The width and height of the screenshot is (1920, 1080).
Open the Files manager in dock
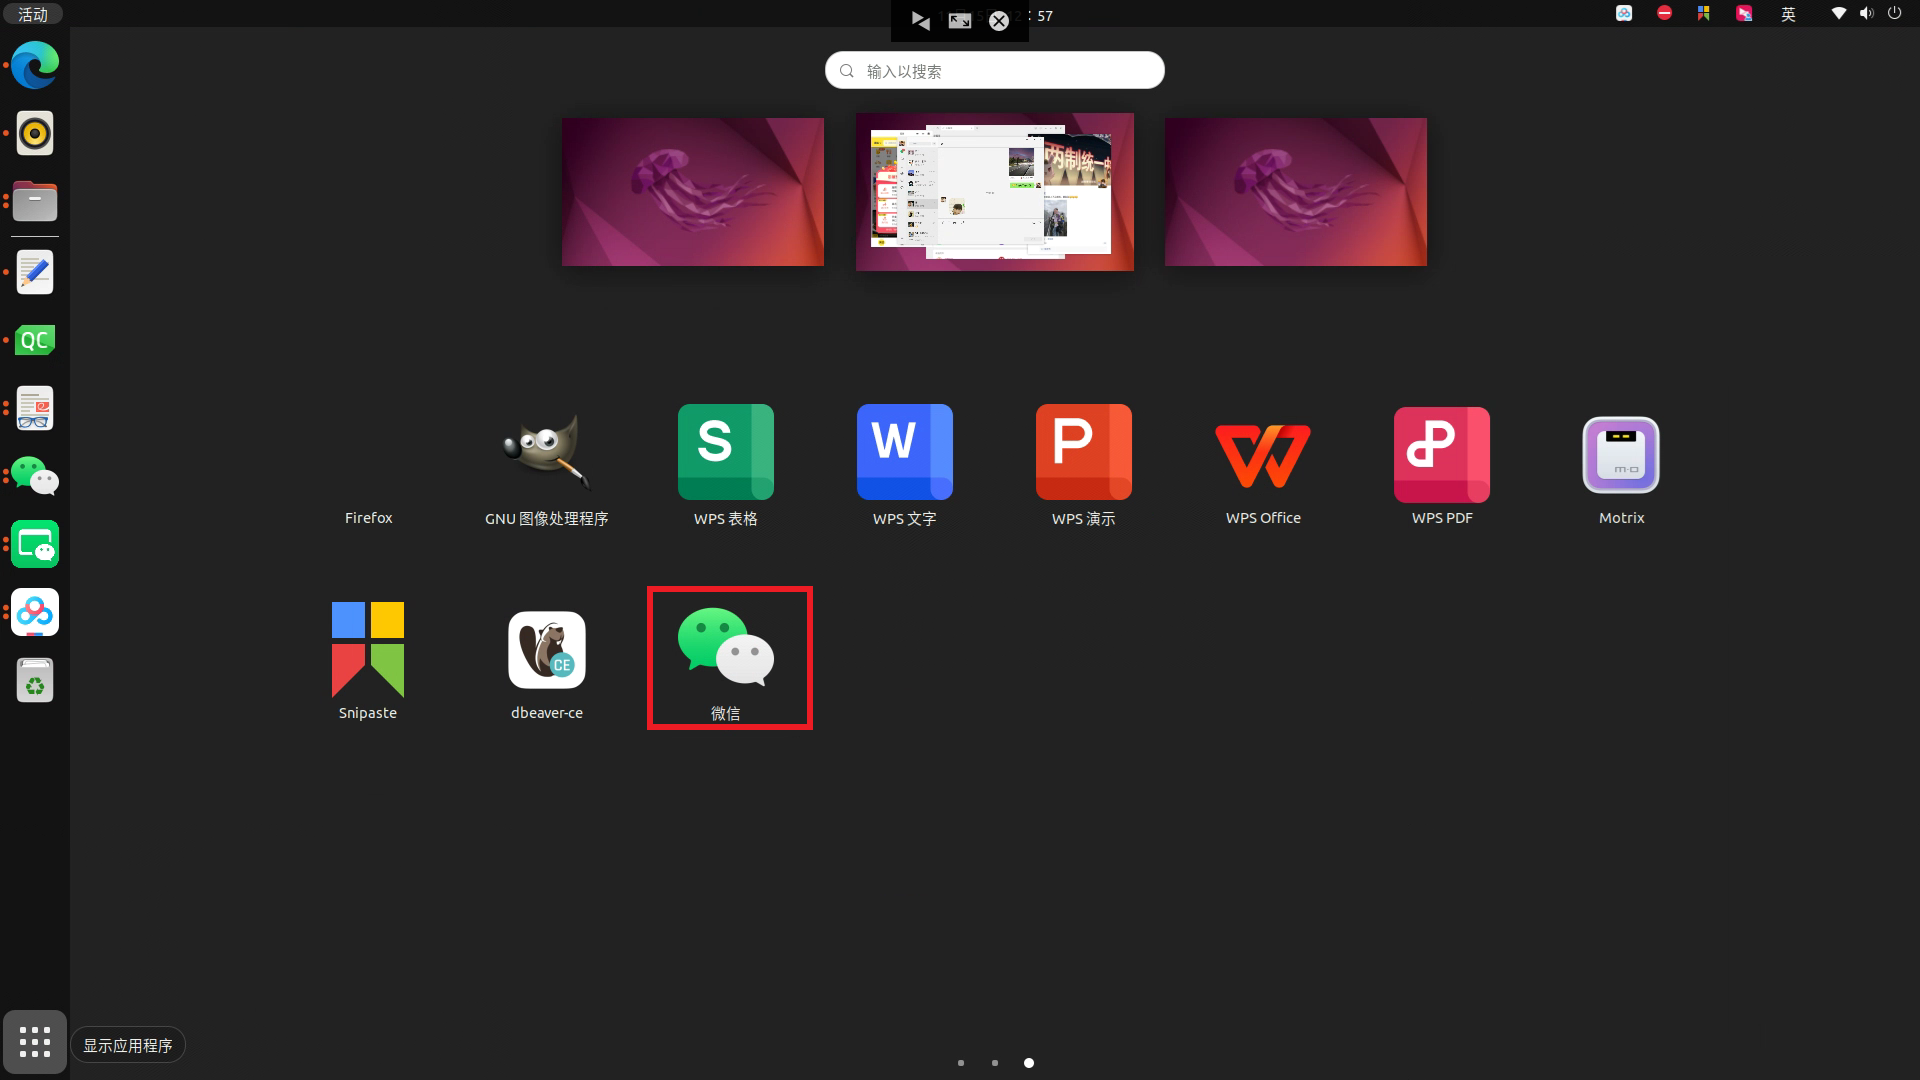(35, 201)
